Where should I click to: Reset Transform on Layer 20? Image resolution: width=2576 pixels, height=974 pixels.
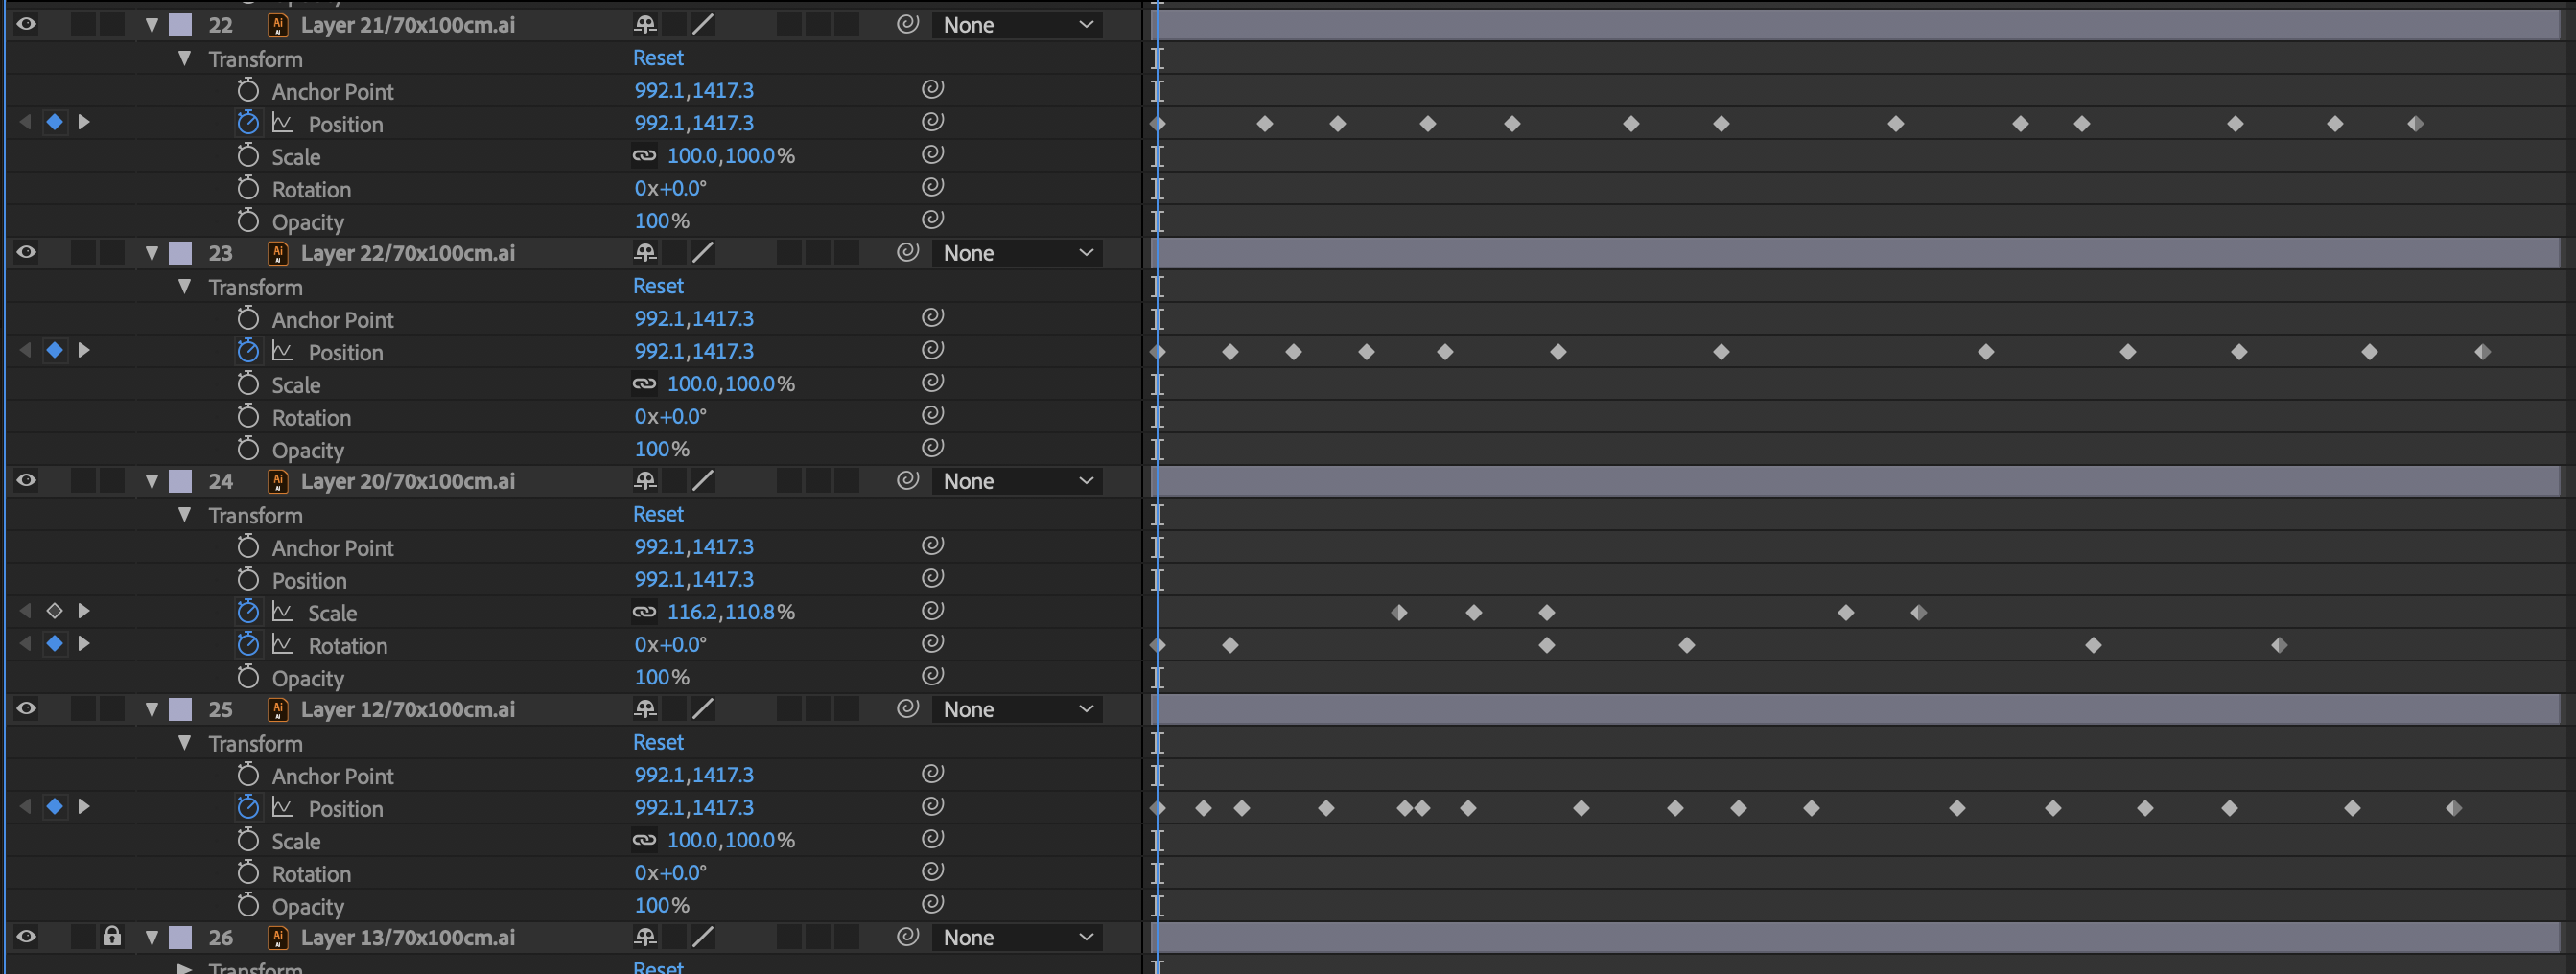658,514
